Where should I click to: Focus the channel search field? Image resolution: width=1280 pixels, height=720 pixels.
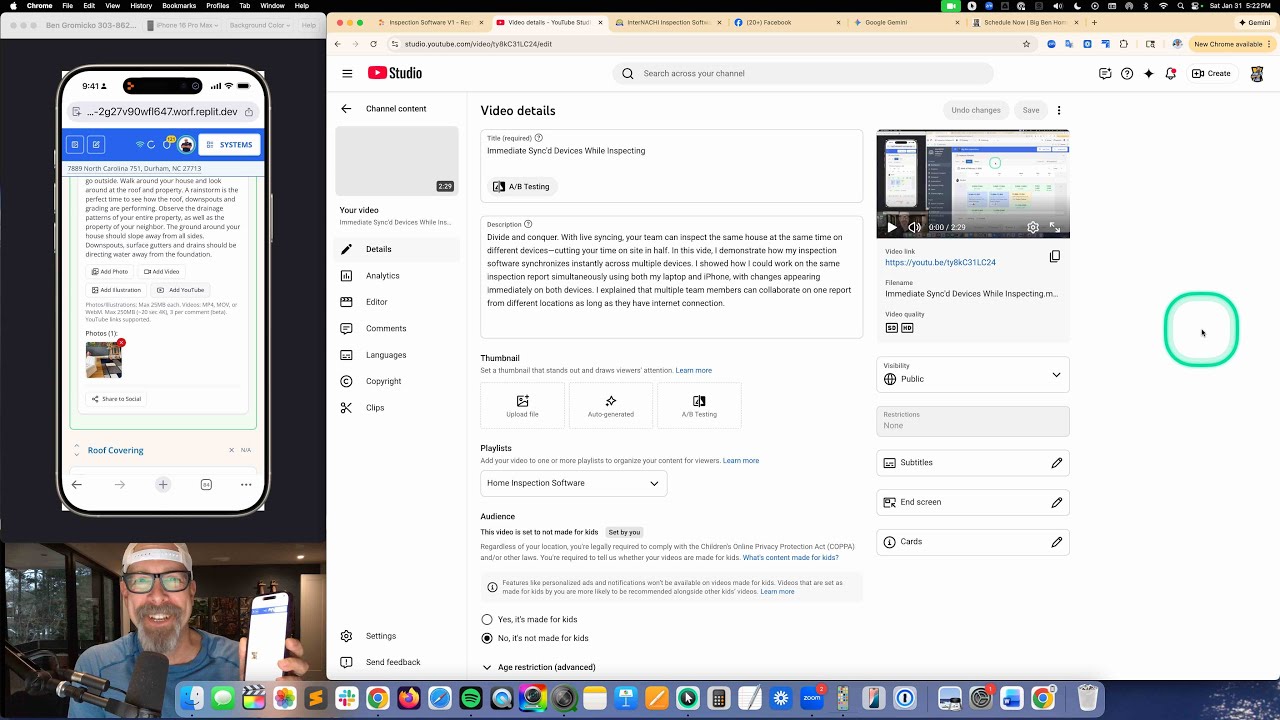pyautogui.click(x=803, y=73)
